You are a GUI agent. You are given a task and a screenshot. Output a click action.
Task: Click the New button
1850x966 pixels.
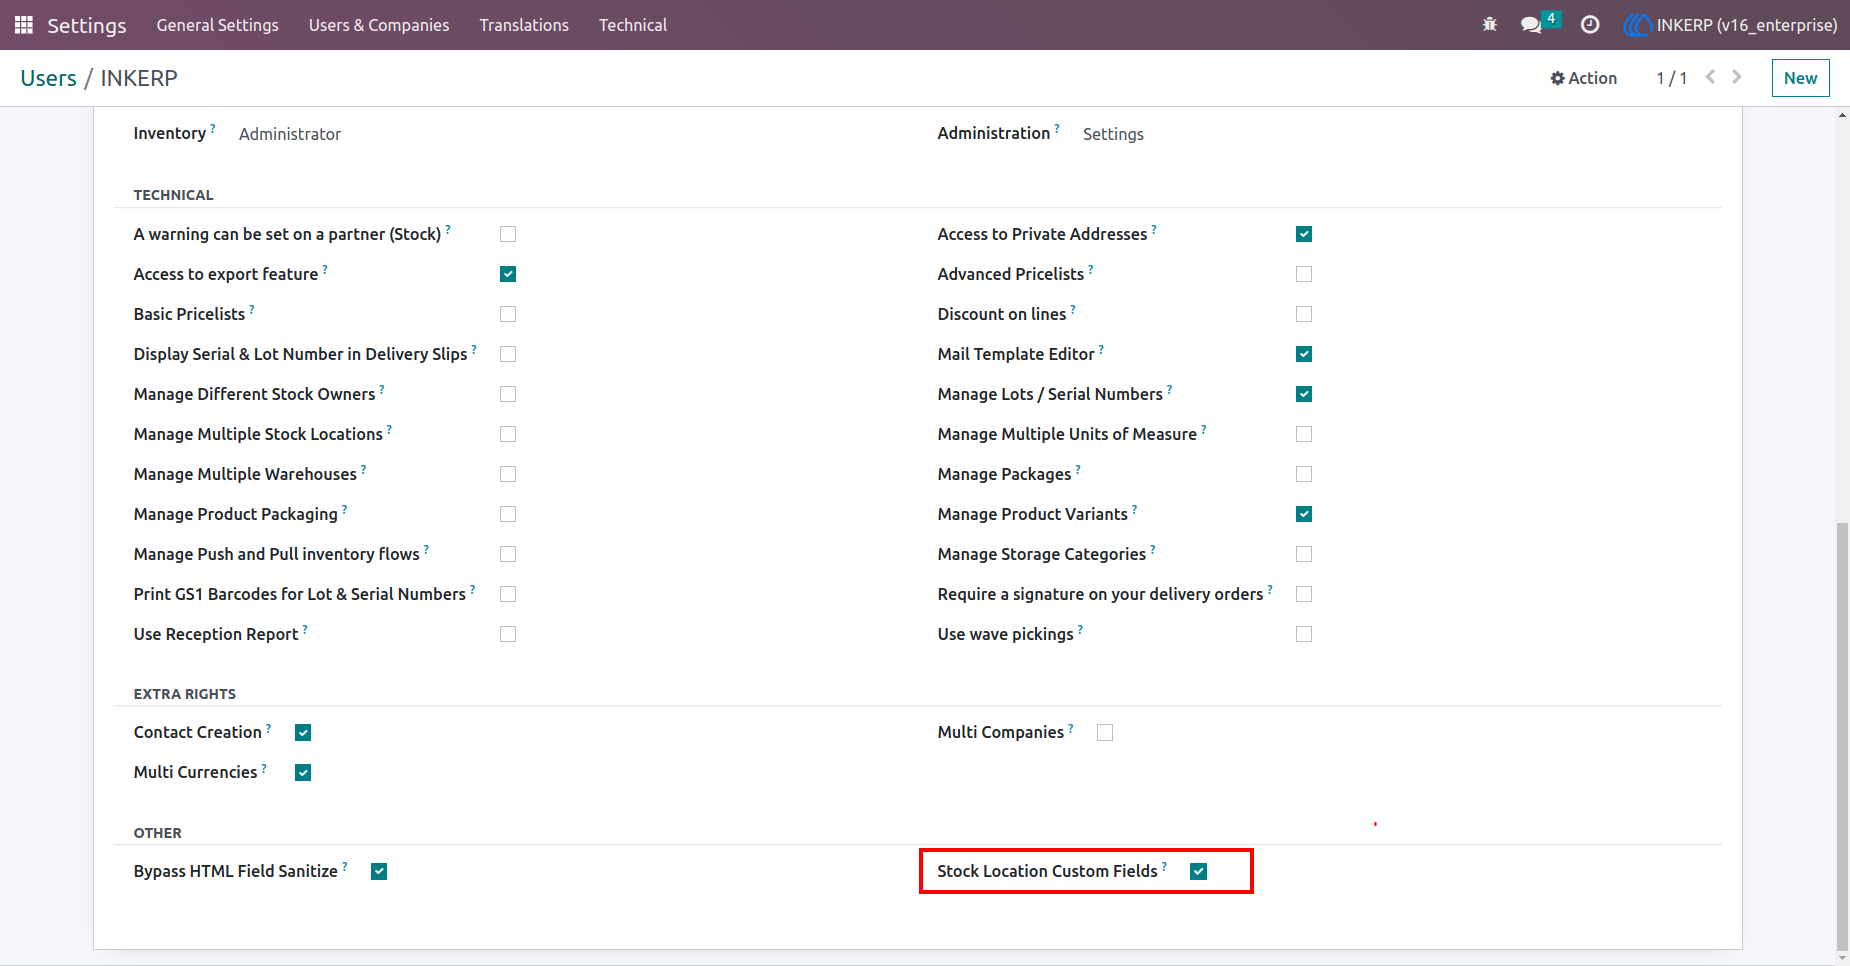click(x=1800, y=78)
